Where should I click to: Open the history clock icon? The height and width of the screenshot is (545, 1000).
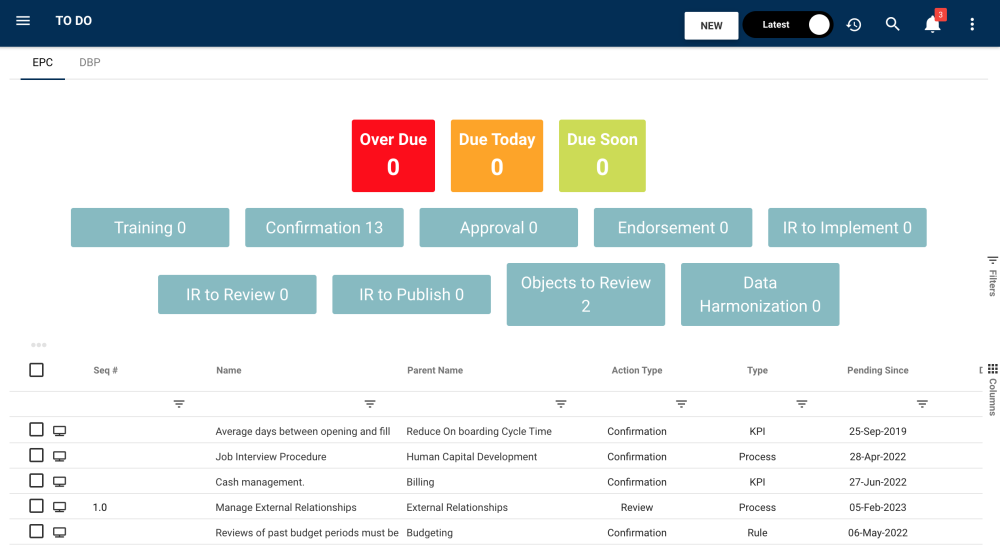854,25
